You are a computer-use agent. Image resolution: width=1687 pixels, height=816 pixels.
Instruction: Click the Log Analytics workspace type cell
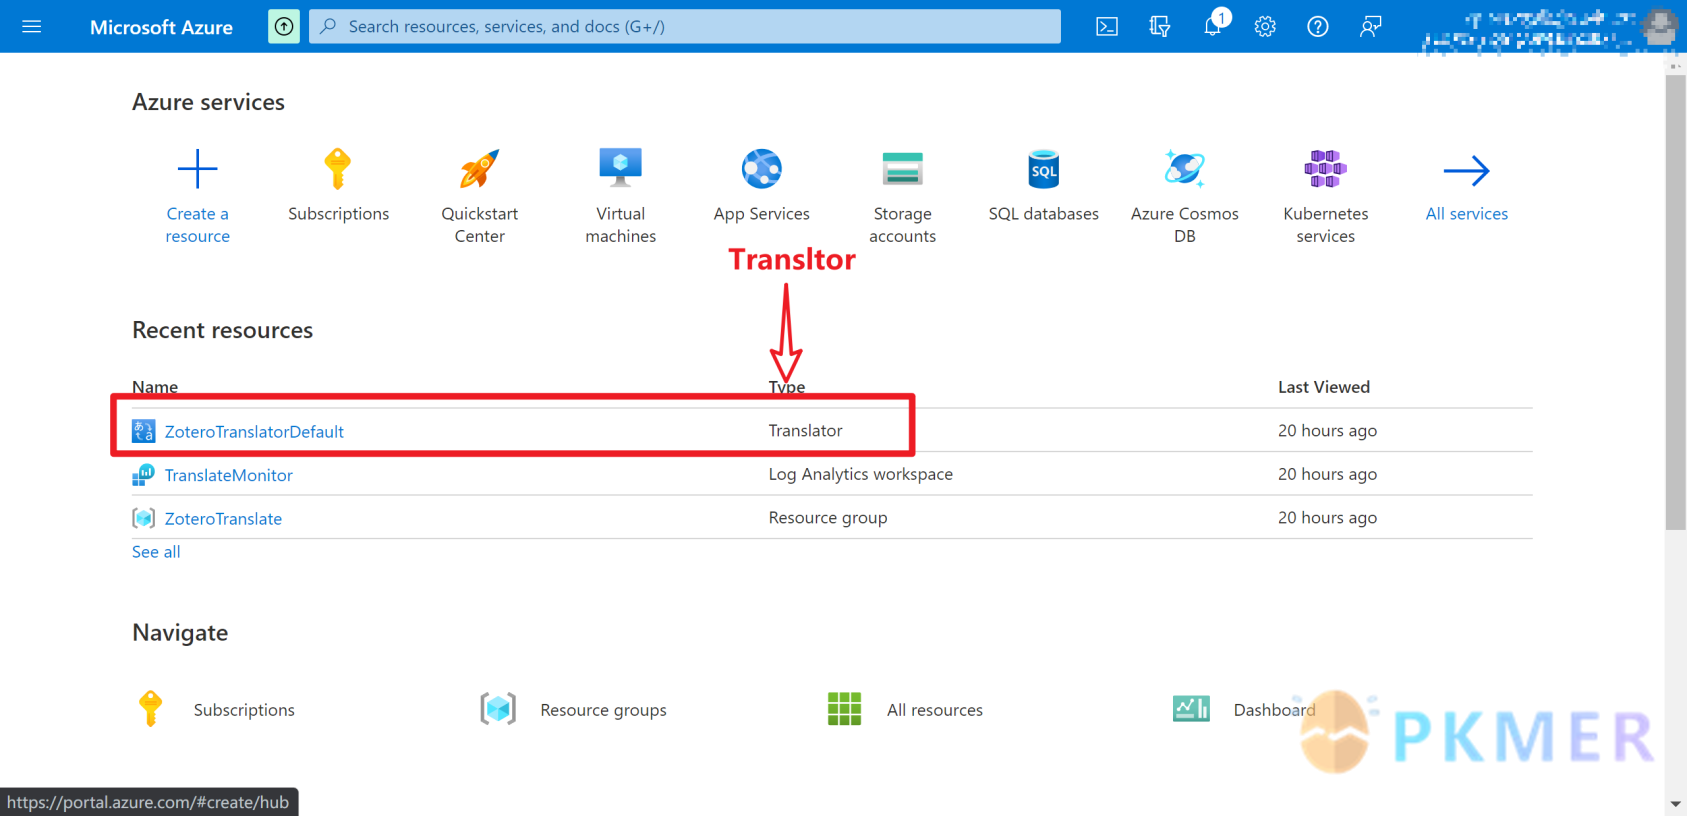(860, 474)
